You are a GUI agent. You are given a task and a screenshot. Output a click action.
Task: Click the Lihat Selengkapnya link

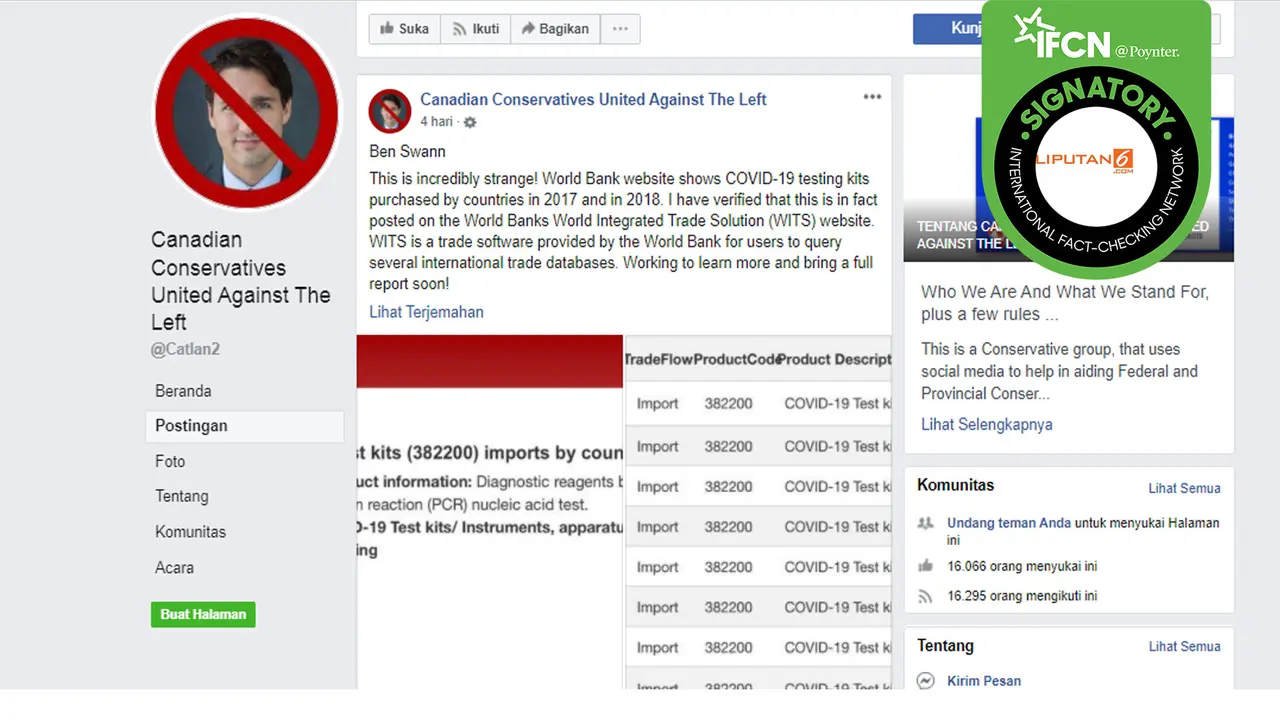click(986, 424)
